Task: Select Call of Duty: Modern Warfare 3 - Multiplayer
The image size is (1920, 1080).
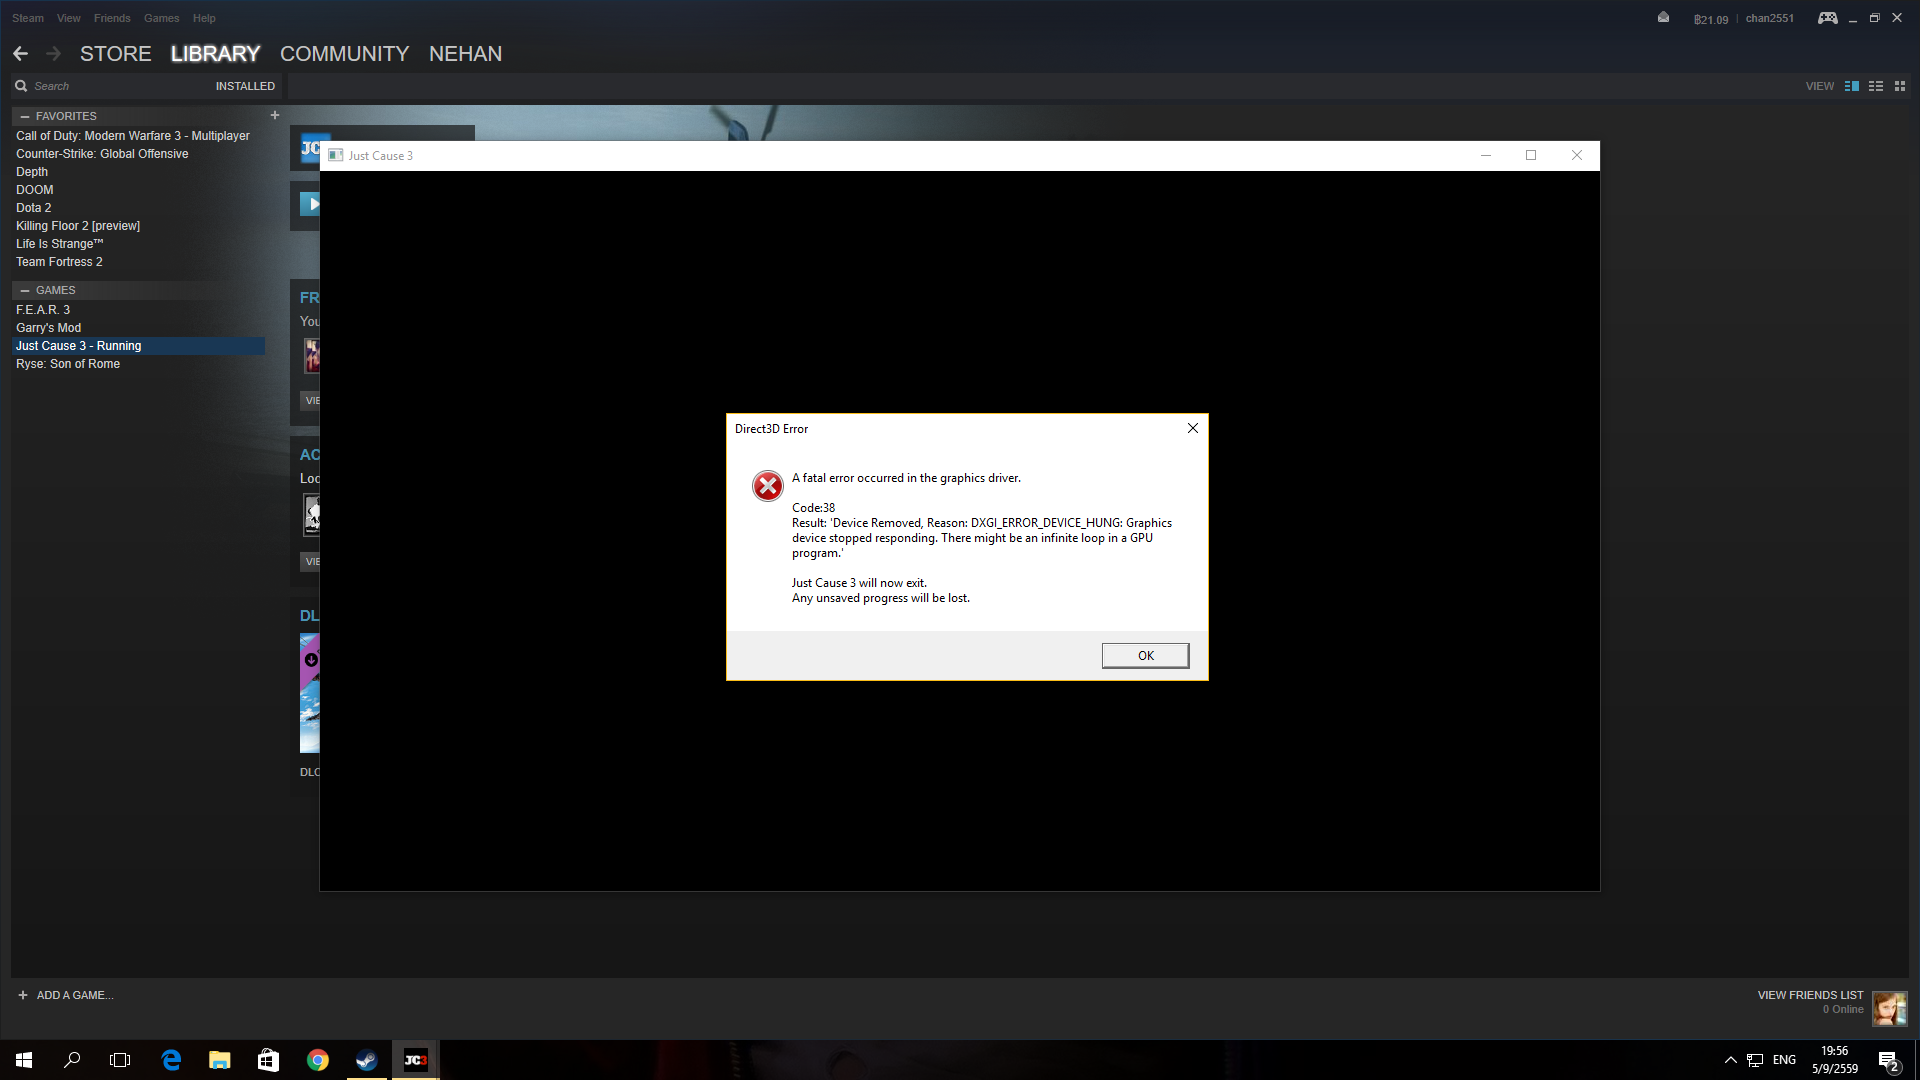Action: pos(133,136)
